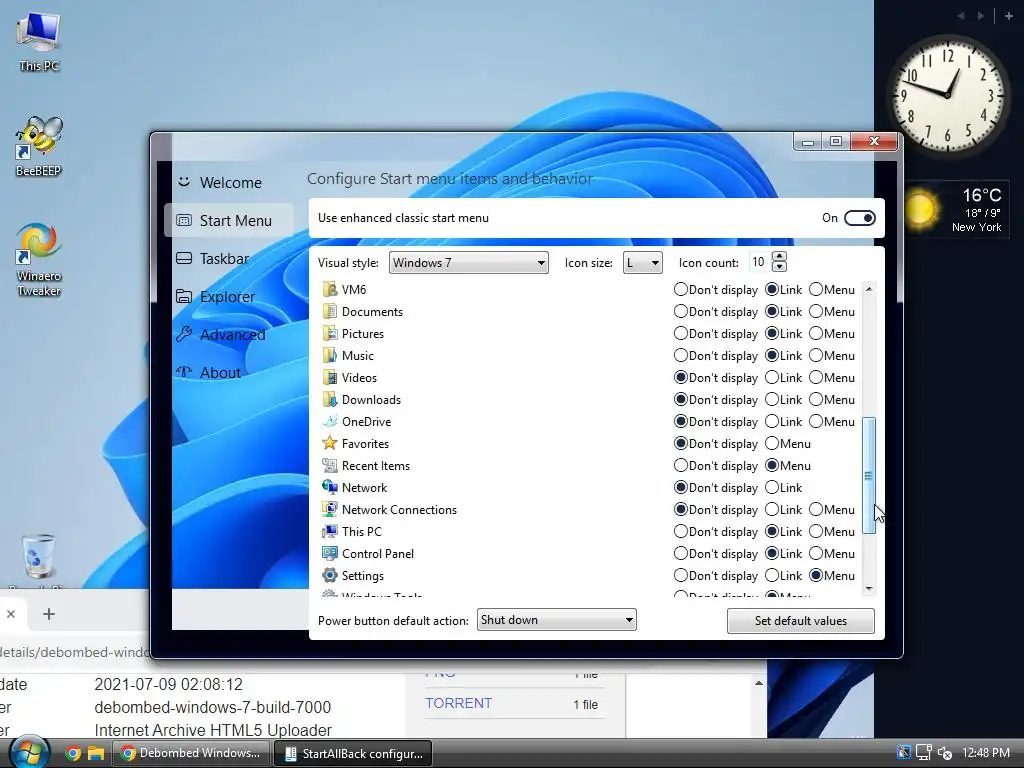Set Settings to Link

[772, 575]
